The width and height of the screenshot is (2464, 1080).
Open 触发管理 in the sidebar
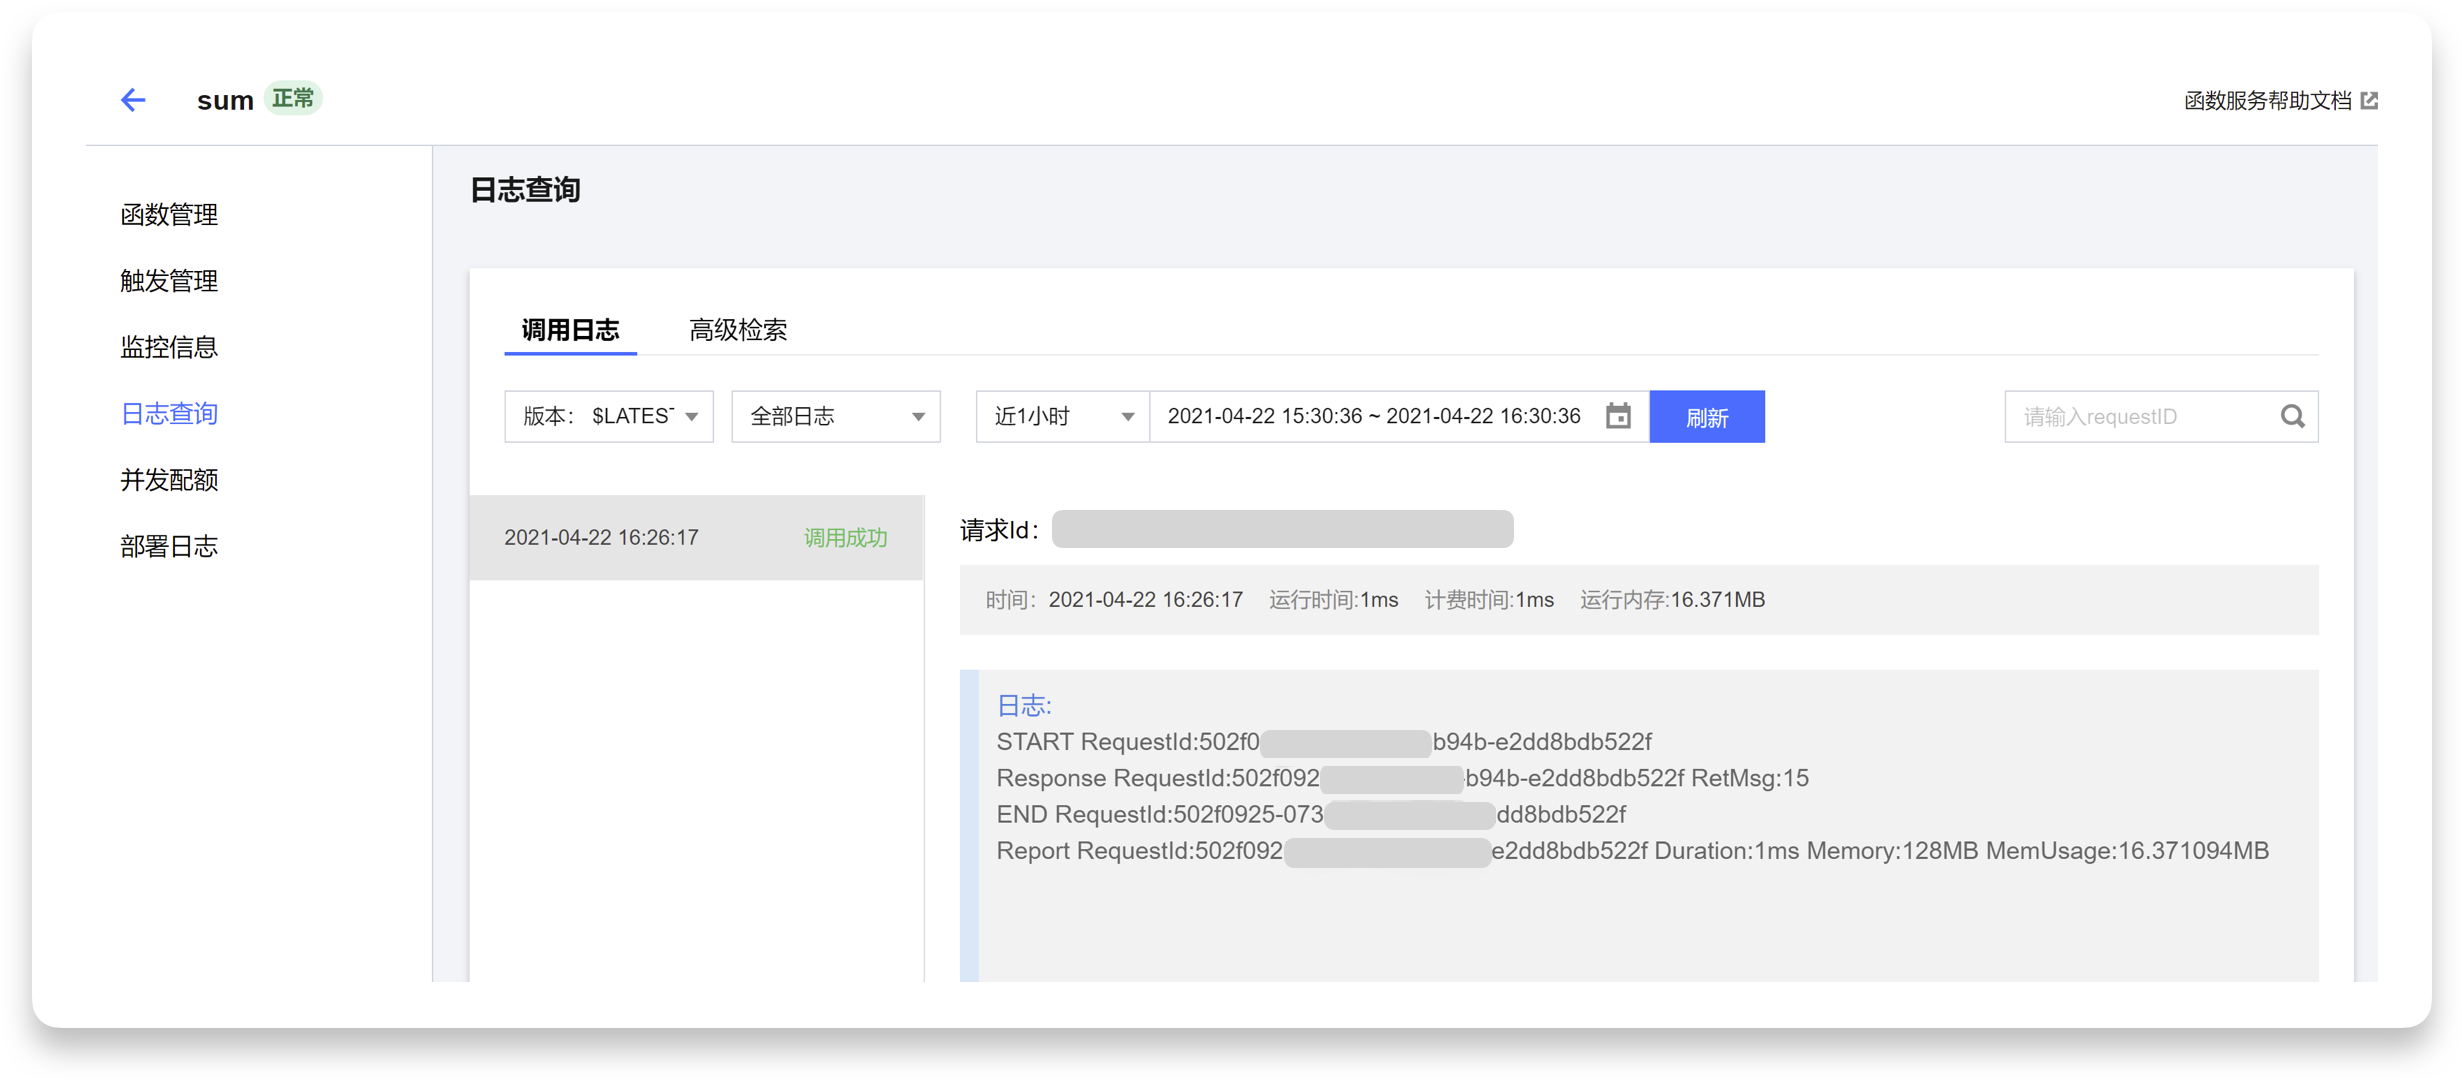tap(169, 281)
